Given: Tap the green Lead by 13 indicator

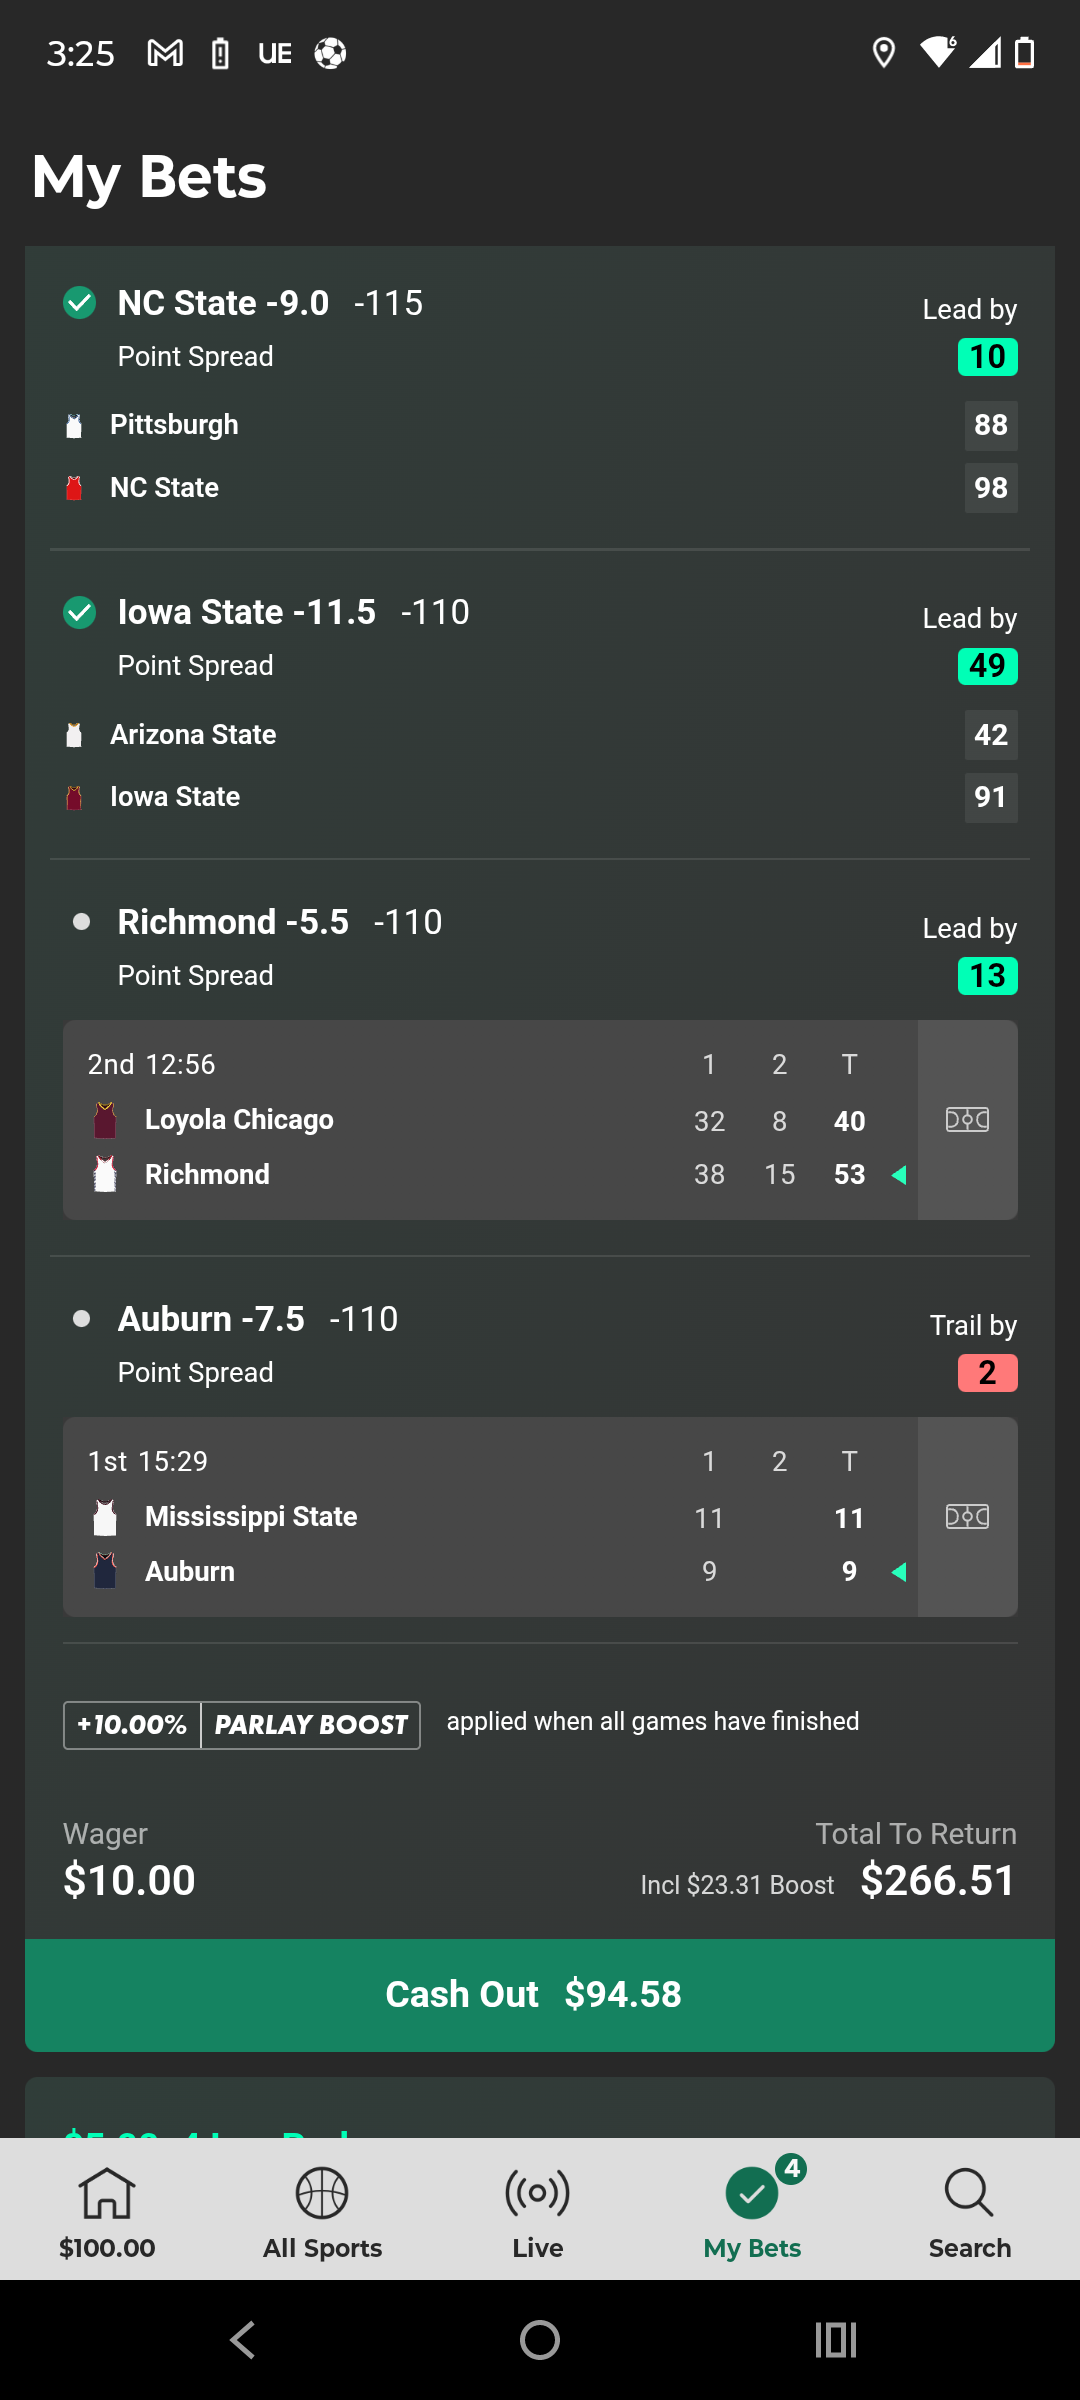Looking at the screenshot, I should click(x=987, y=976).
